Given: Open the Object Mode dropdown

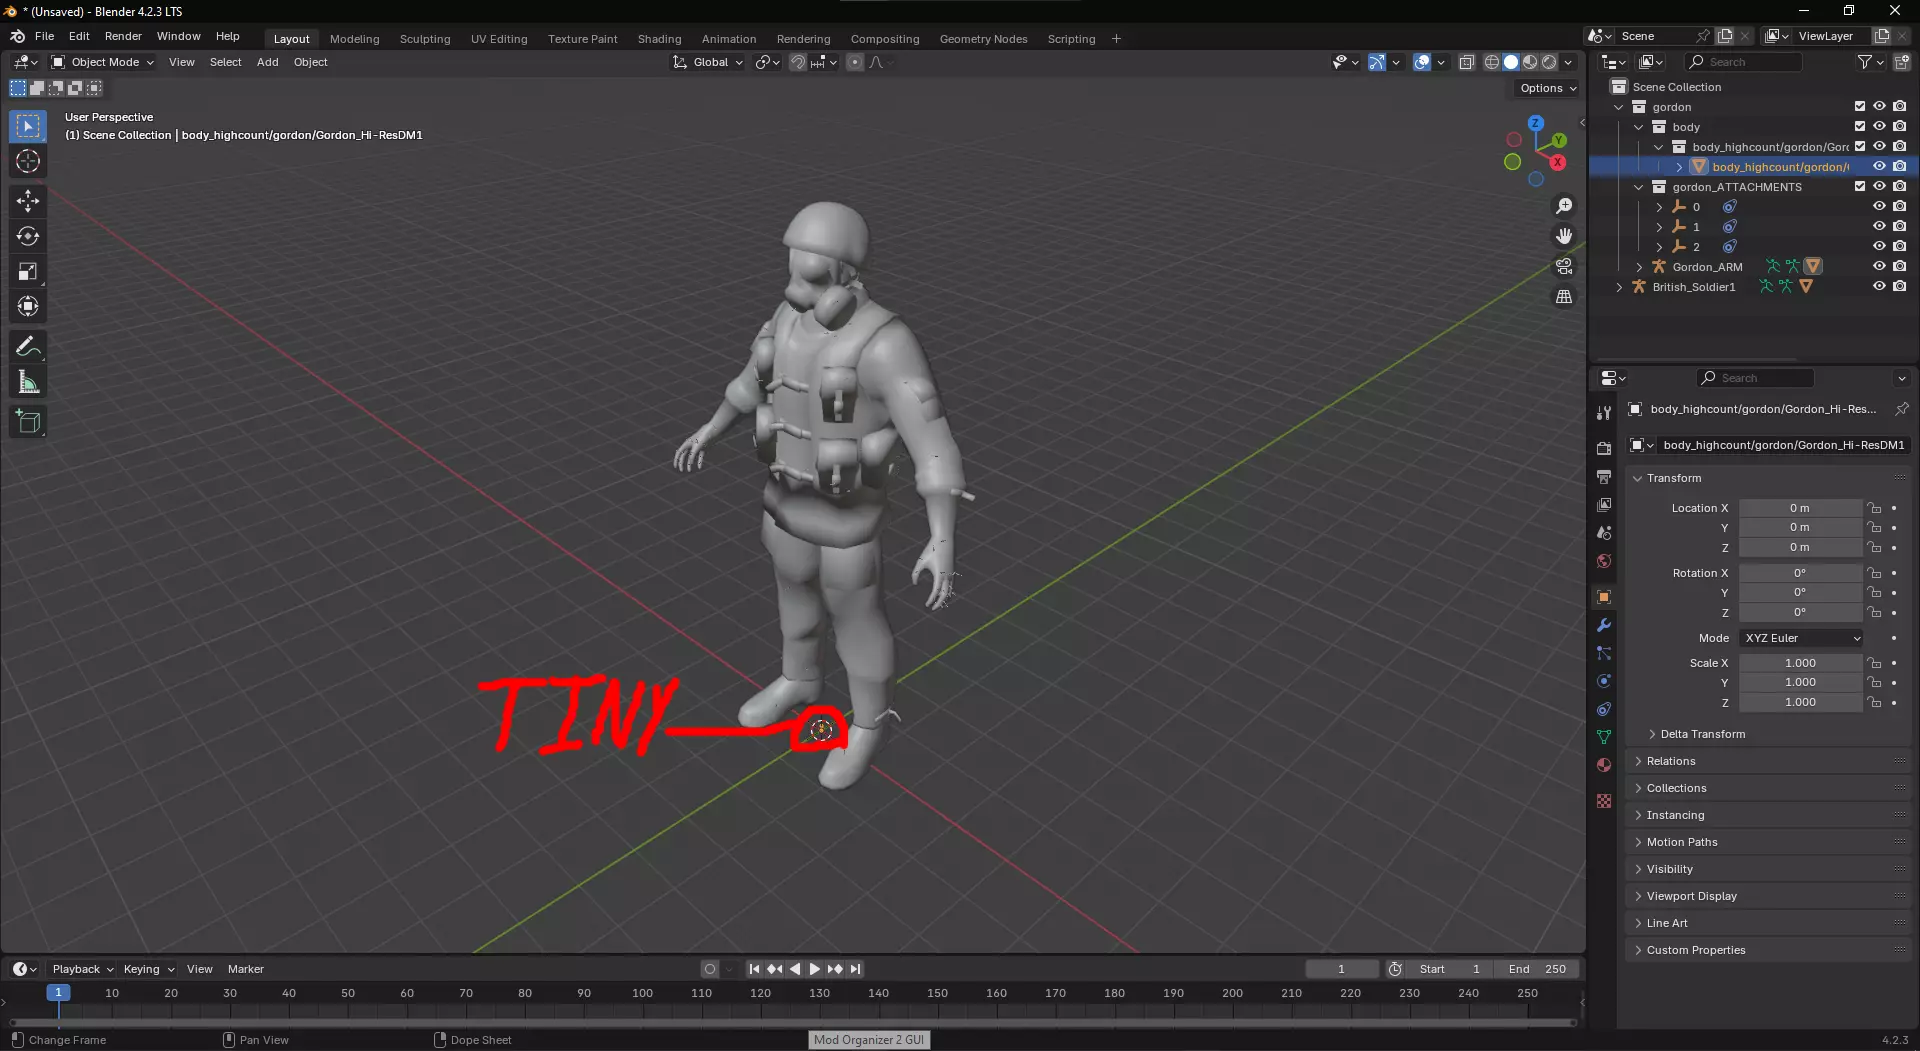Looking at the screenshot, I should pos(102,62).
